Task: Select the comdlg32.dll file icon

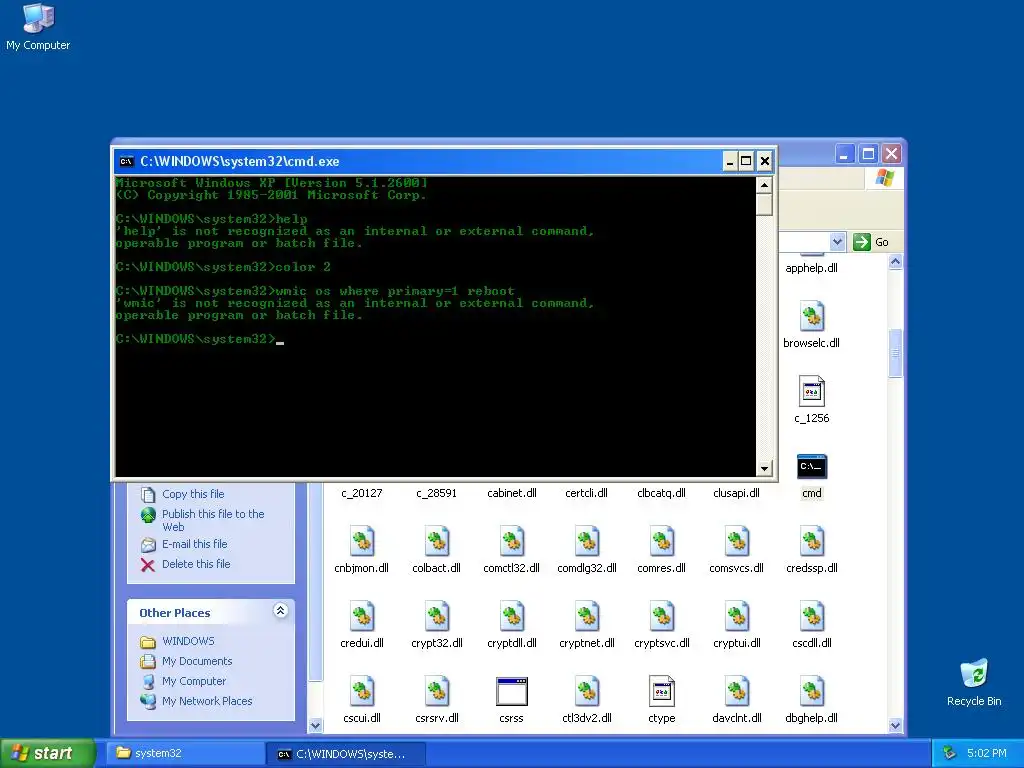Action: [586, 542]
